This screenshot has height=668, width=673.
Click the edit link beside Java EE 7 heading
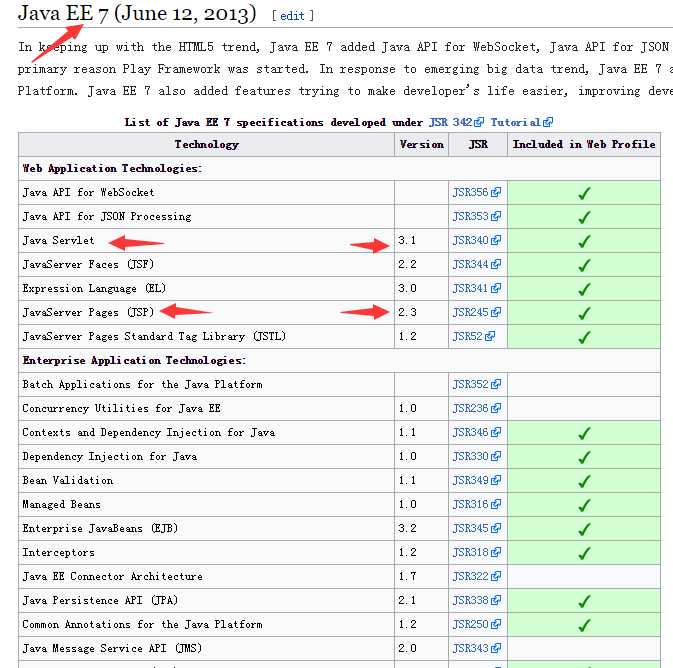tap(292, 16)
